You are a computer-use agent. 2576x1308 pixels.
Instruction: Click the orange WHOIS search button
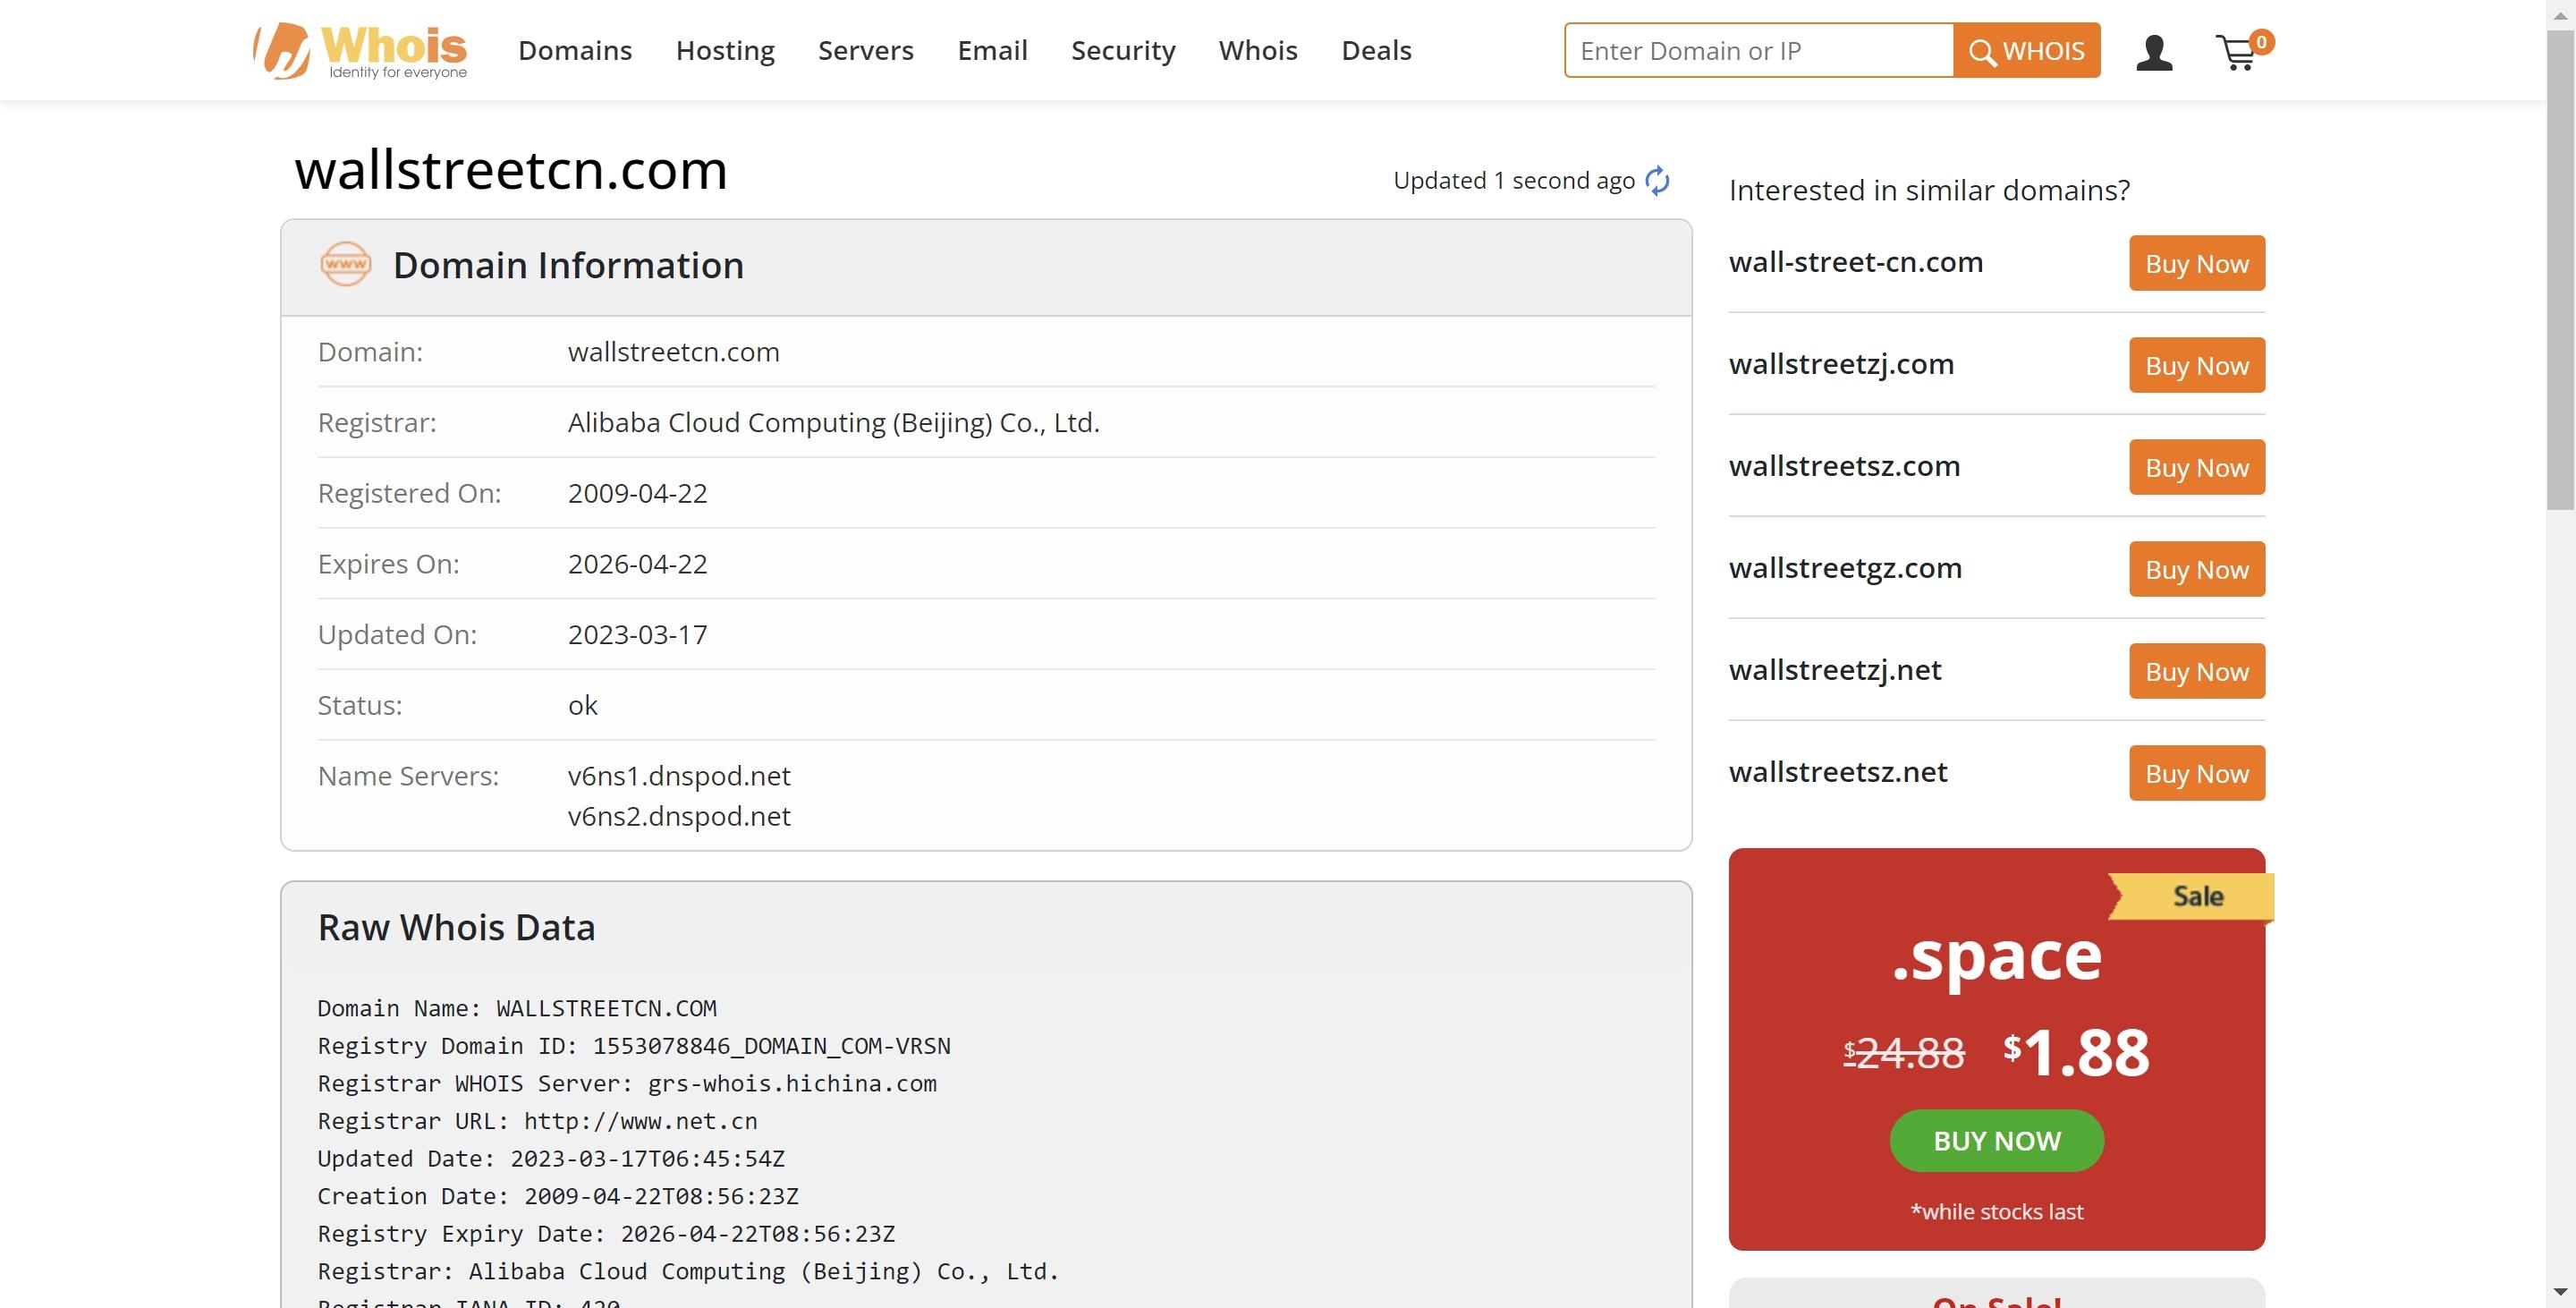click(2026, 50)
